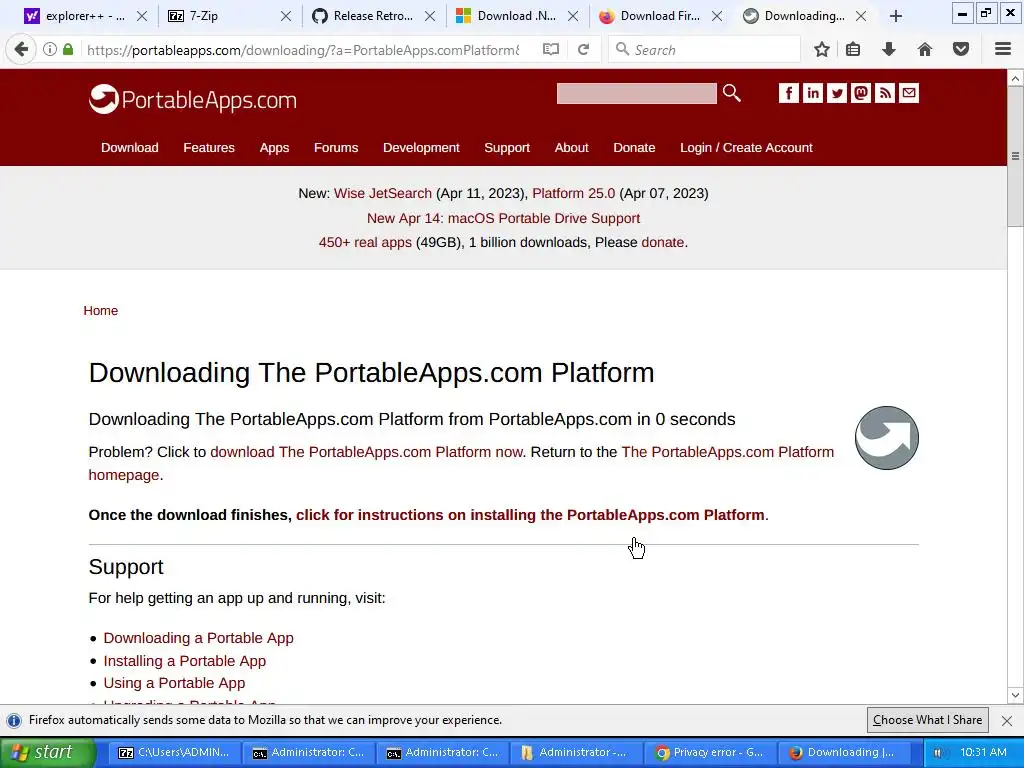1024x768 pixels.
Task: Click scrollbar down arrow
Action: (x=1015, y=695)
